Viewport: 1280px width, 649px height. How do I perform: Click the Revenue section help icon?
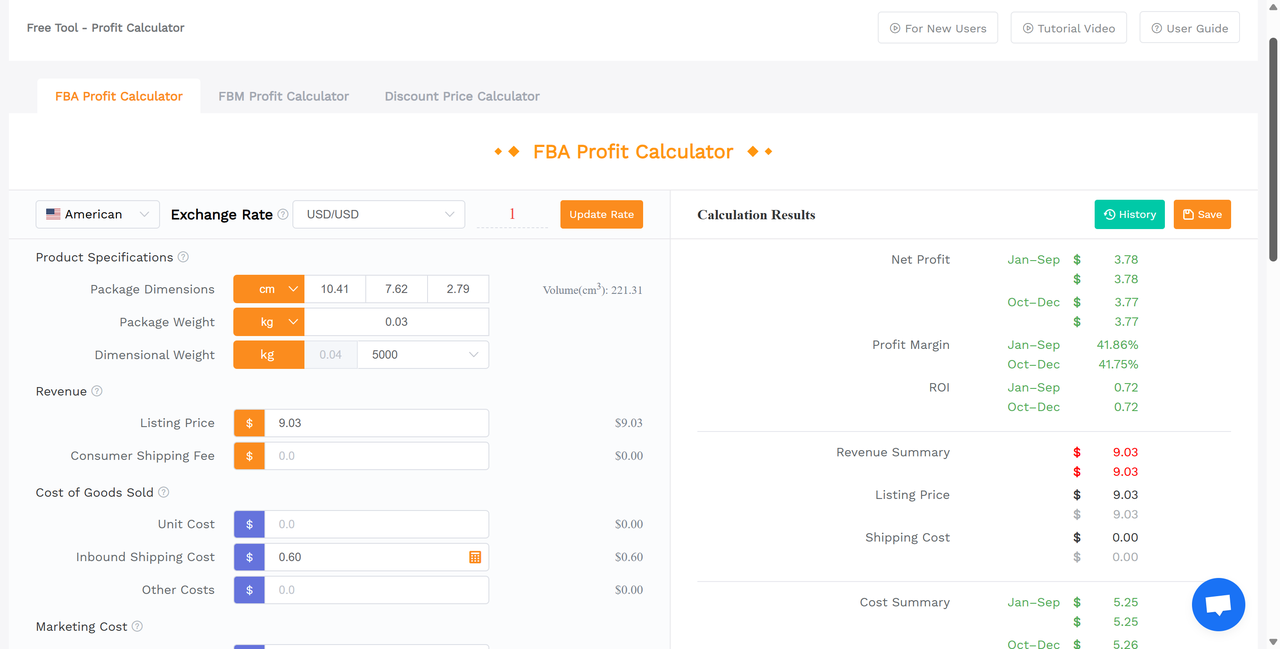[x=95, y=391]
